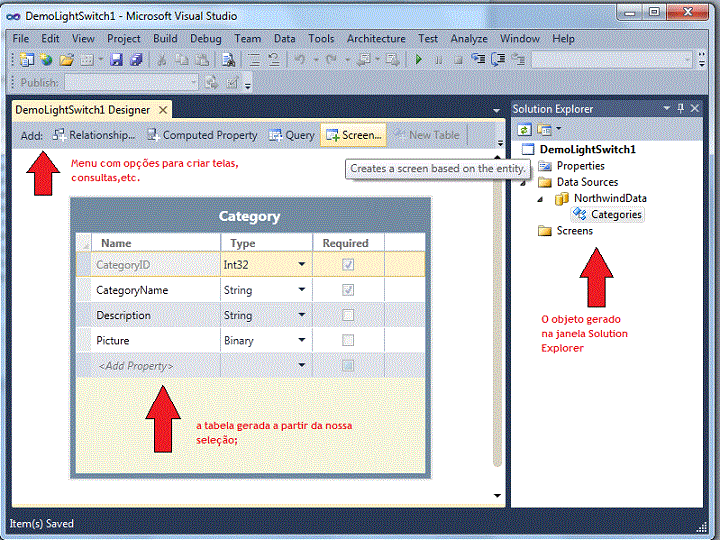Click the New Web Site globe icon
The width and height of the screenshot is (720, 540).
46,60
